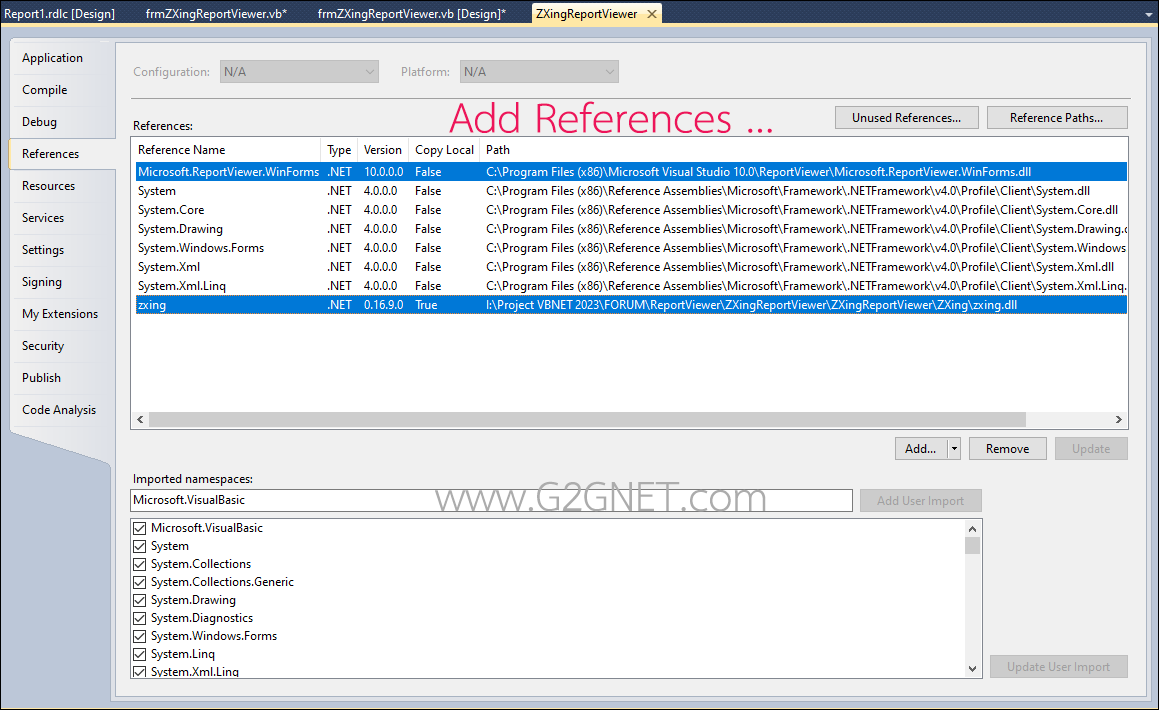
Task: Select the System reference row
Action: coord(631,191)
